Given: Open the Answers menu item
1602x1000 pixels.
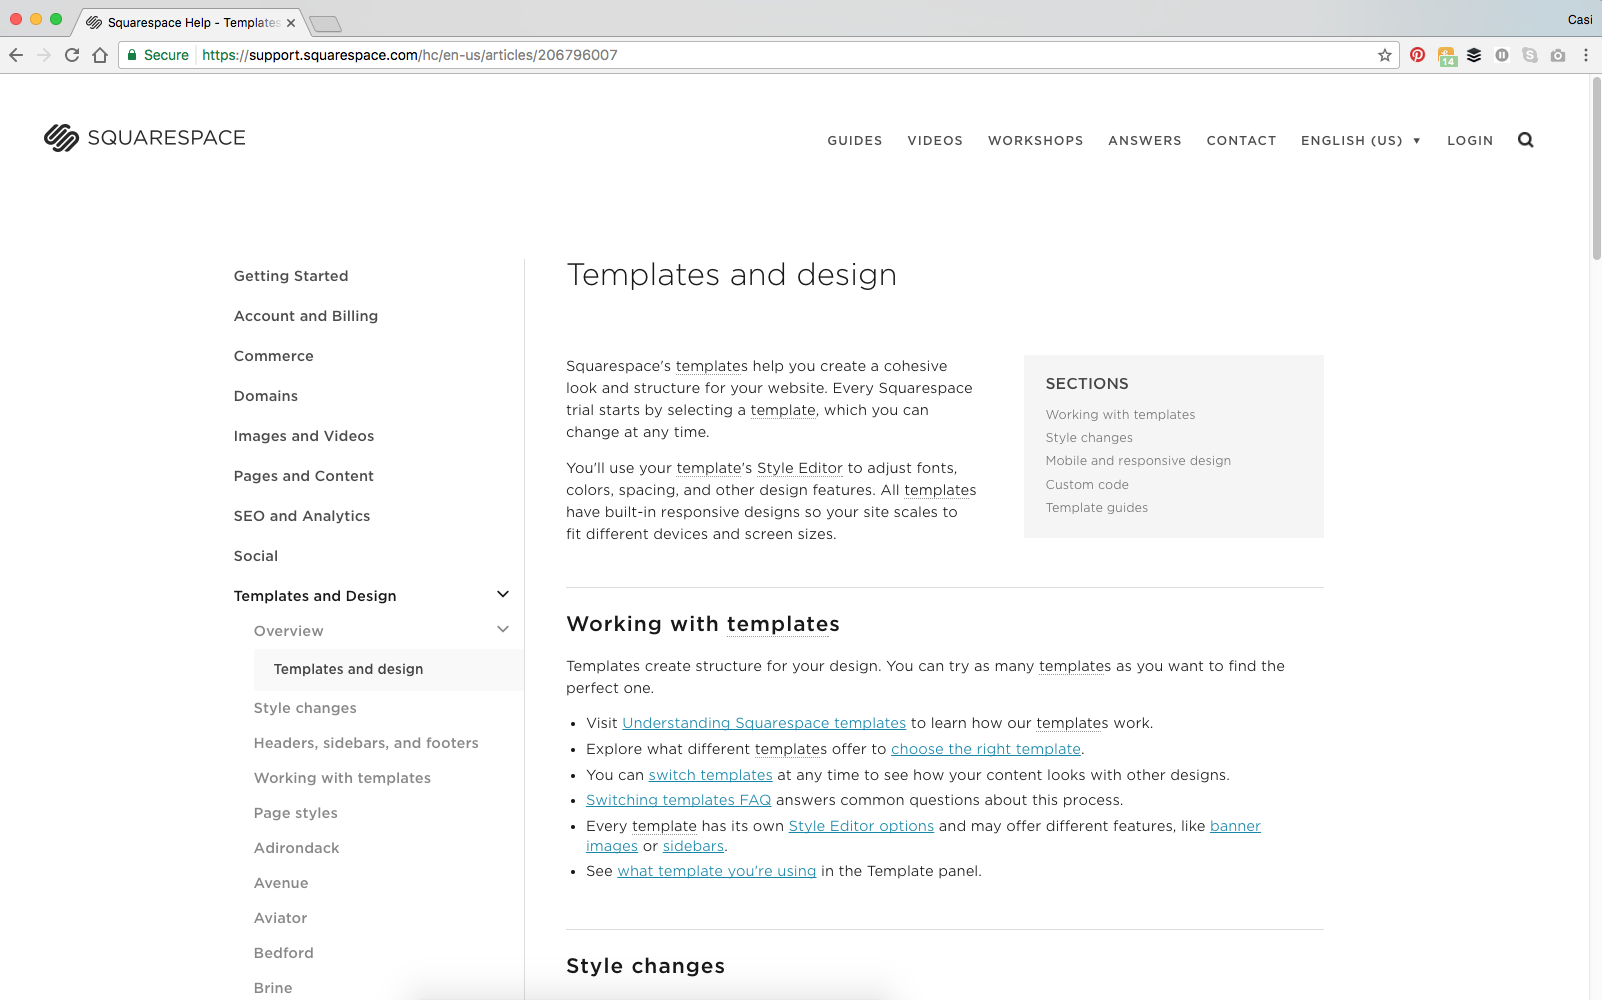Looking at the screenshot, I should tap(1145, 141).
